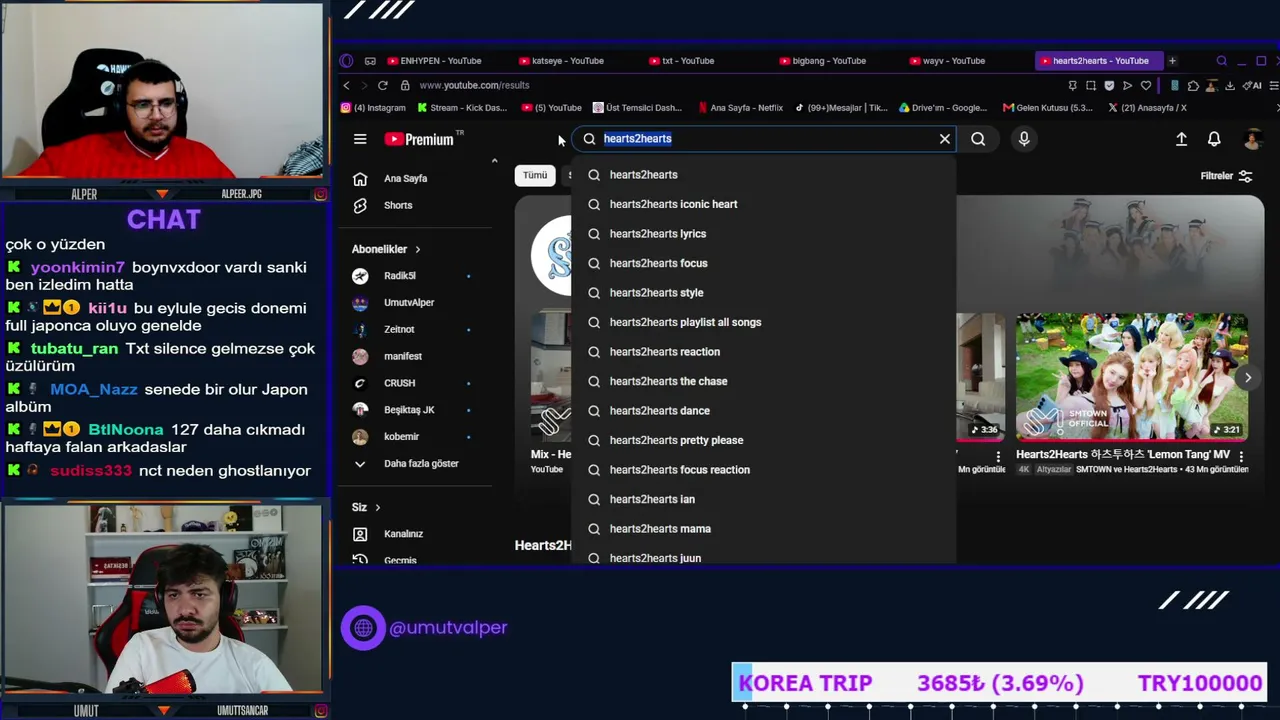Open the upload/create button in YouTube header

click(x=1181, y=139)
